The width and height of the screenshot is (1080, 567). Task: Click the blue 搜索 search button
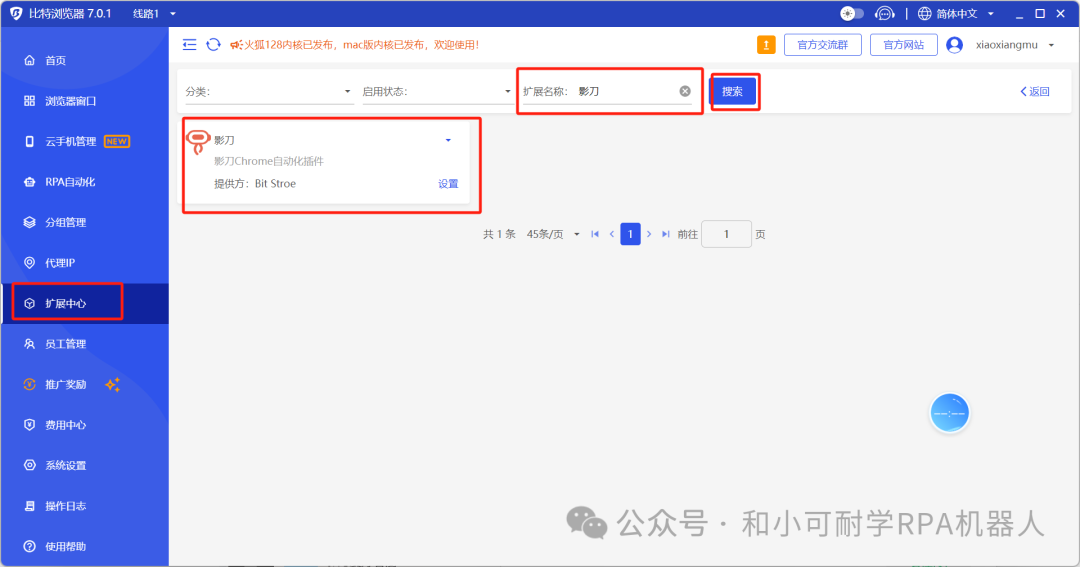point(733,91)
